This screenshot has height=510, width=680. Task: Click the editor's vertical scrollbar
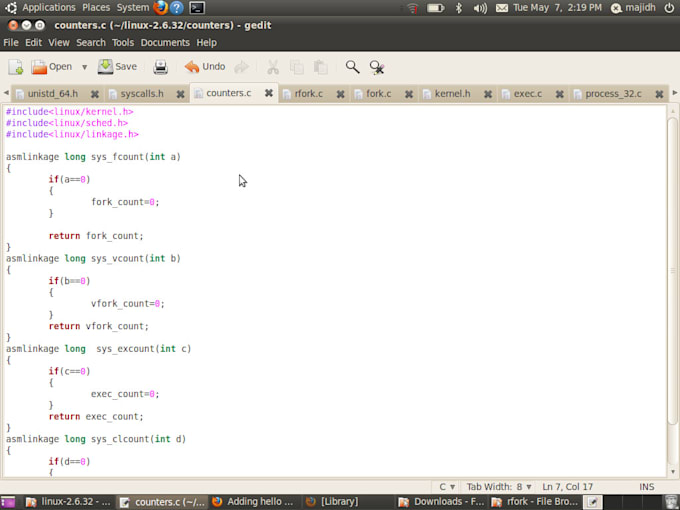(670, 290)
